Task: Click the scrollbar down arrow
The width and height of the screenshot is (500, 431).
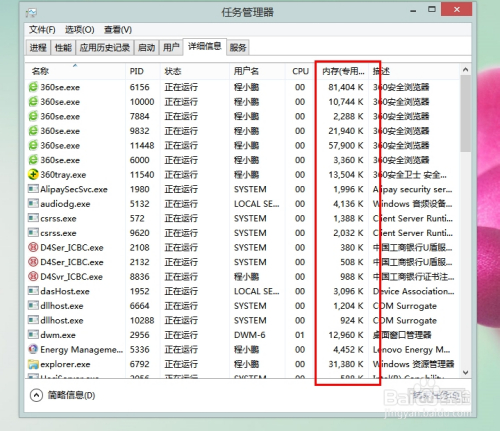Action: click(x=466, y=372)
